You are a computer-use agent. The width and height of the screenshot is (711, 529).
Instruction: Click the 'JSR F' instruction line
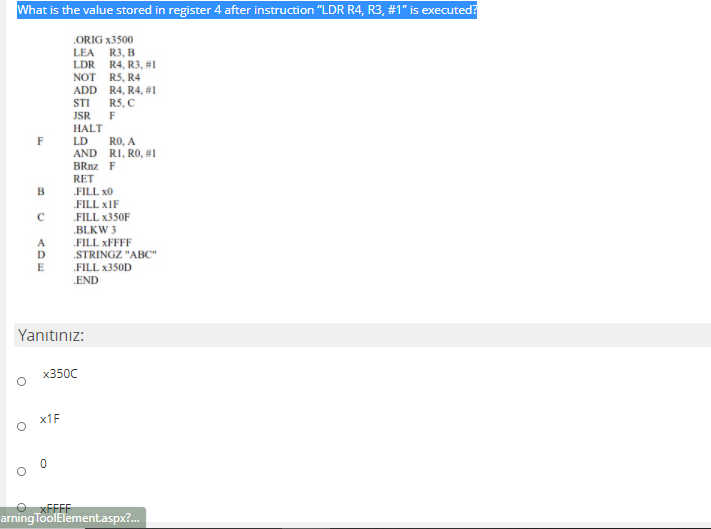(x=94, y=116)
